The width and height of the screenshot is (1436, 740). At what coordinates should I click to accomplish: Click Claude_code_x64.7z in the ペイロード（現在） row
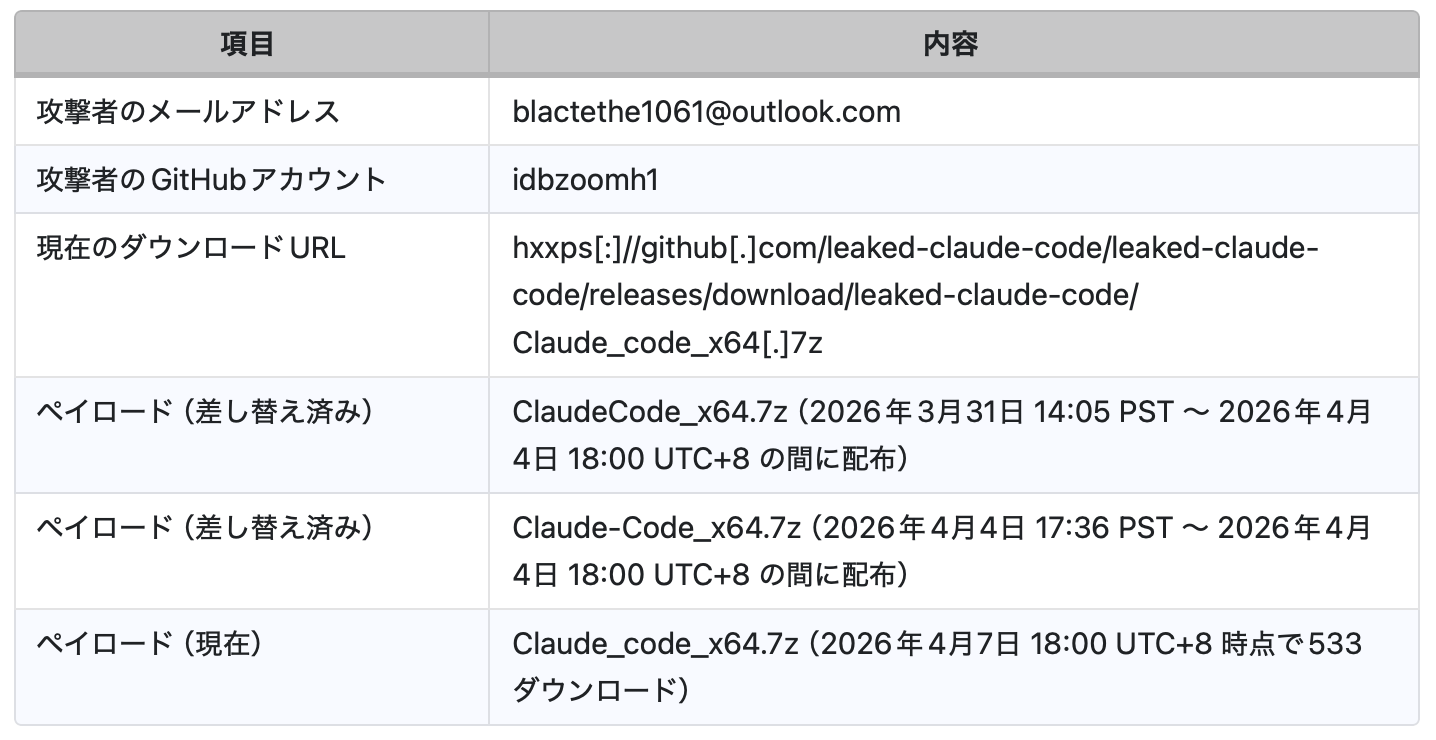coord(656,644)
